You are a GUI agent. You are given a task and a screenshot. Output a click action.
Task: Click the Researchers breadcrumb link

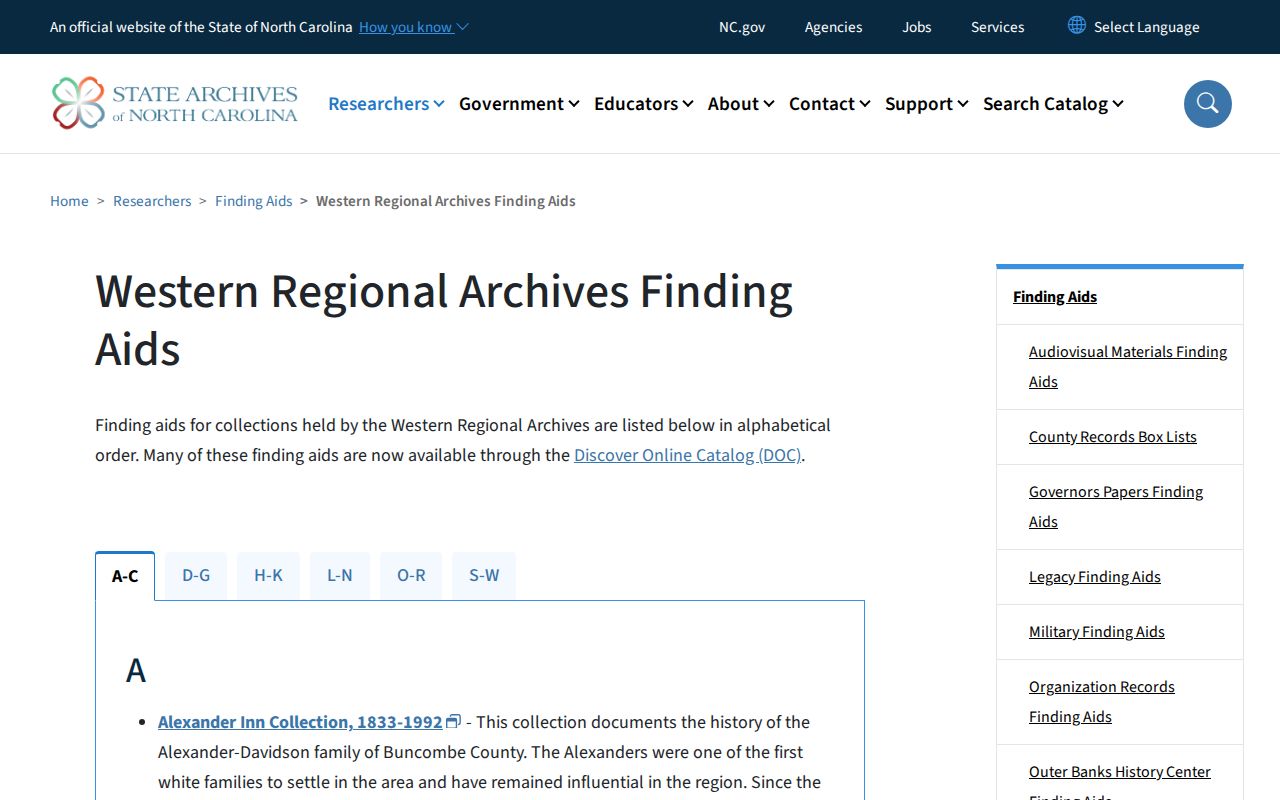(x=152, y=201)
